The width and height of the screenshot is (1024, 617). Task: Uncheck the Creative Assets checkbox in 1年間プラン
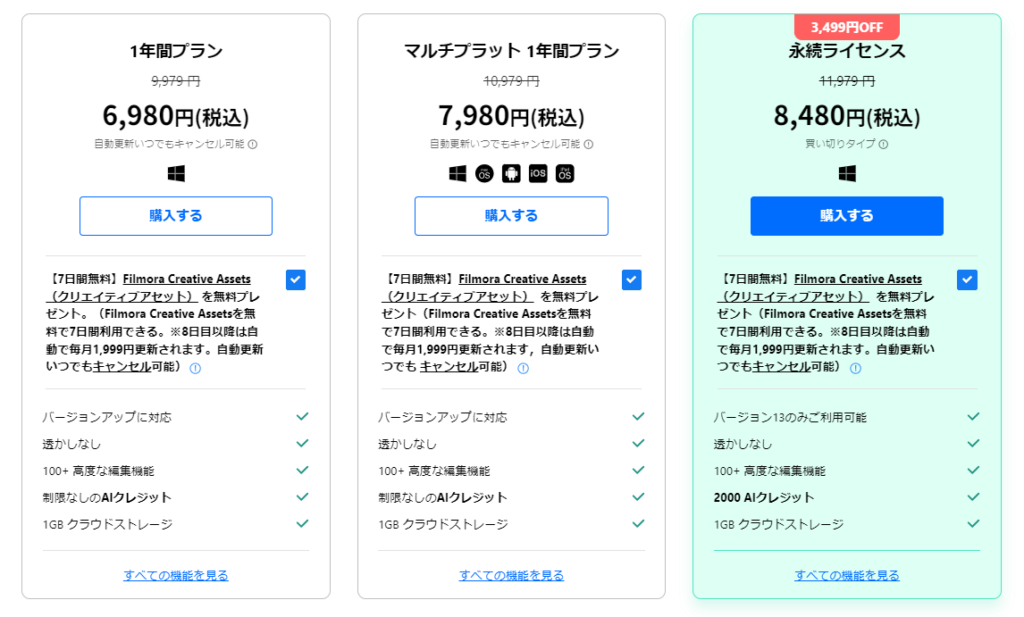pyautogui.click(x=296, y=280)
